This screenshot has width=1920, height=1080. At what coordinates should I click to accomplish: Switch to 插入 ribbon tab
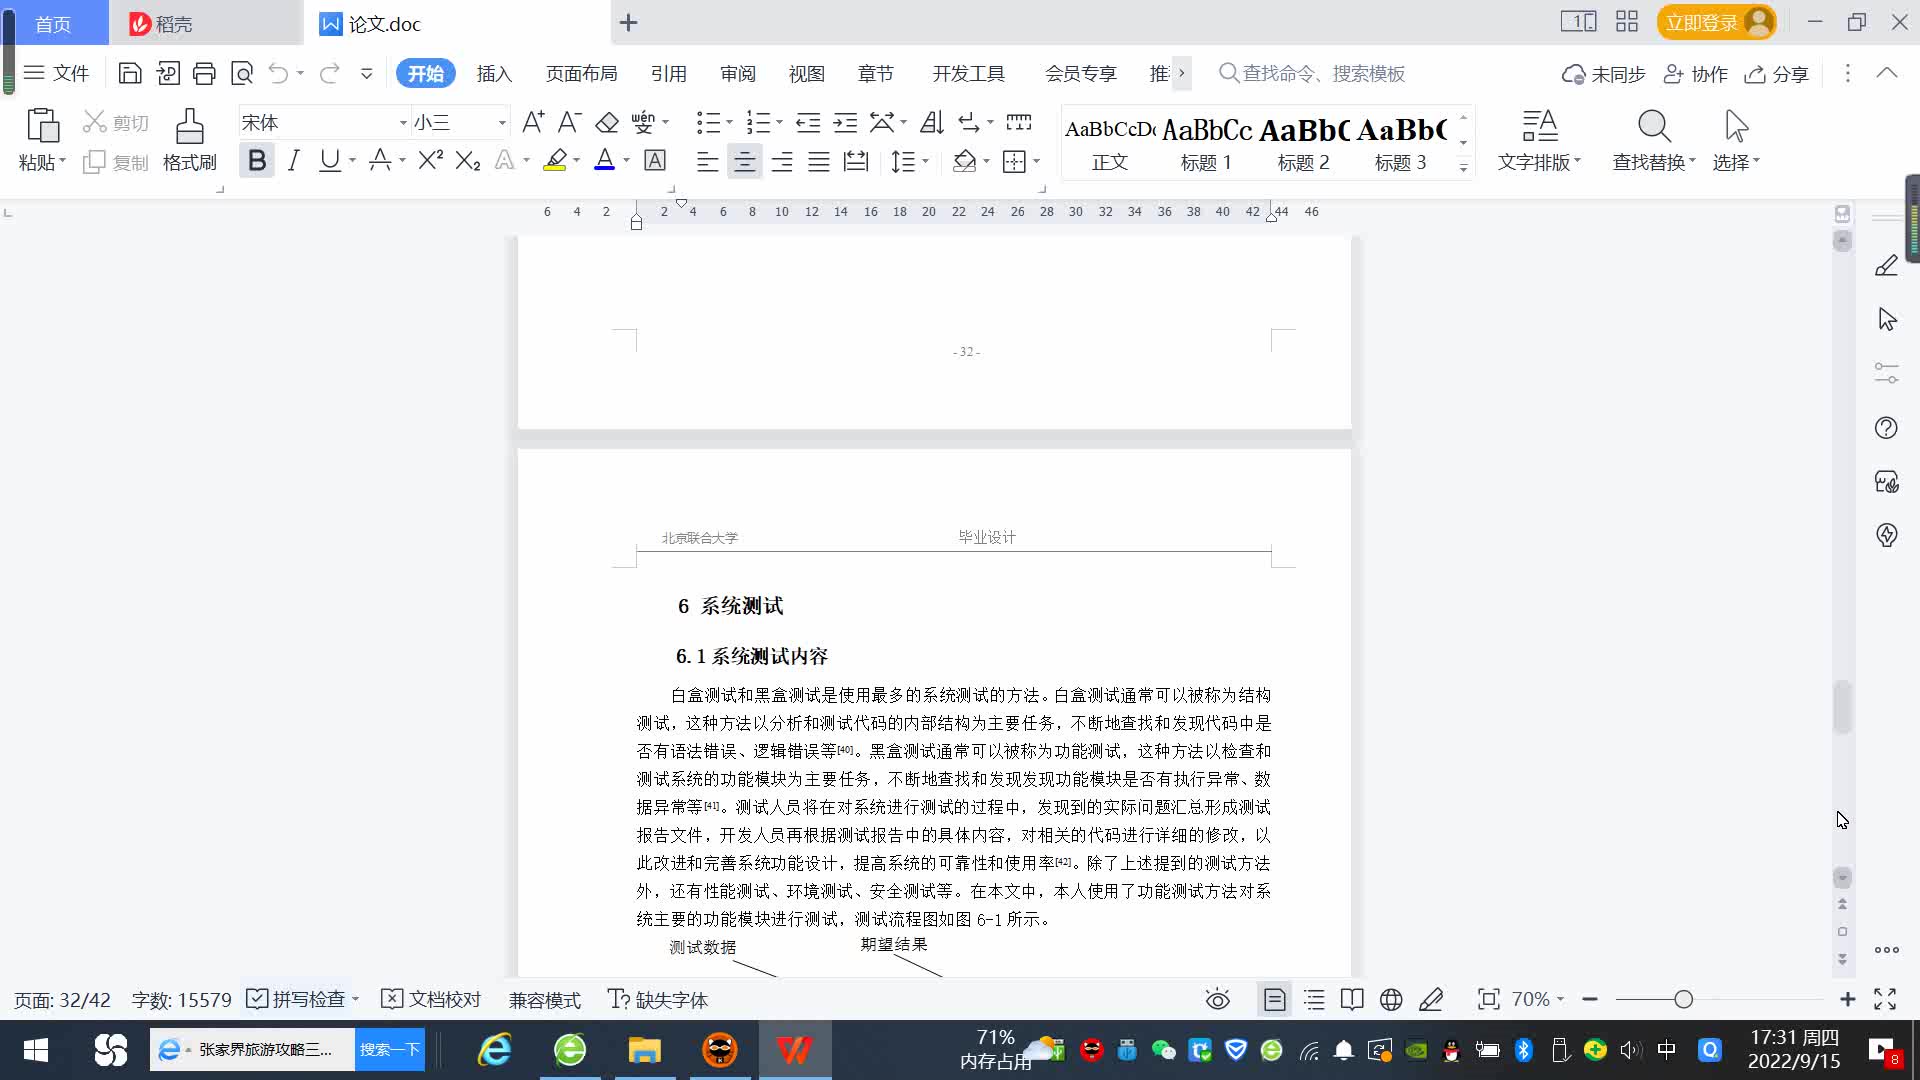(x=494, y=73)
